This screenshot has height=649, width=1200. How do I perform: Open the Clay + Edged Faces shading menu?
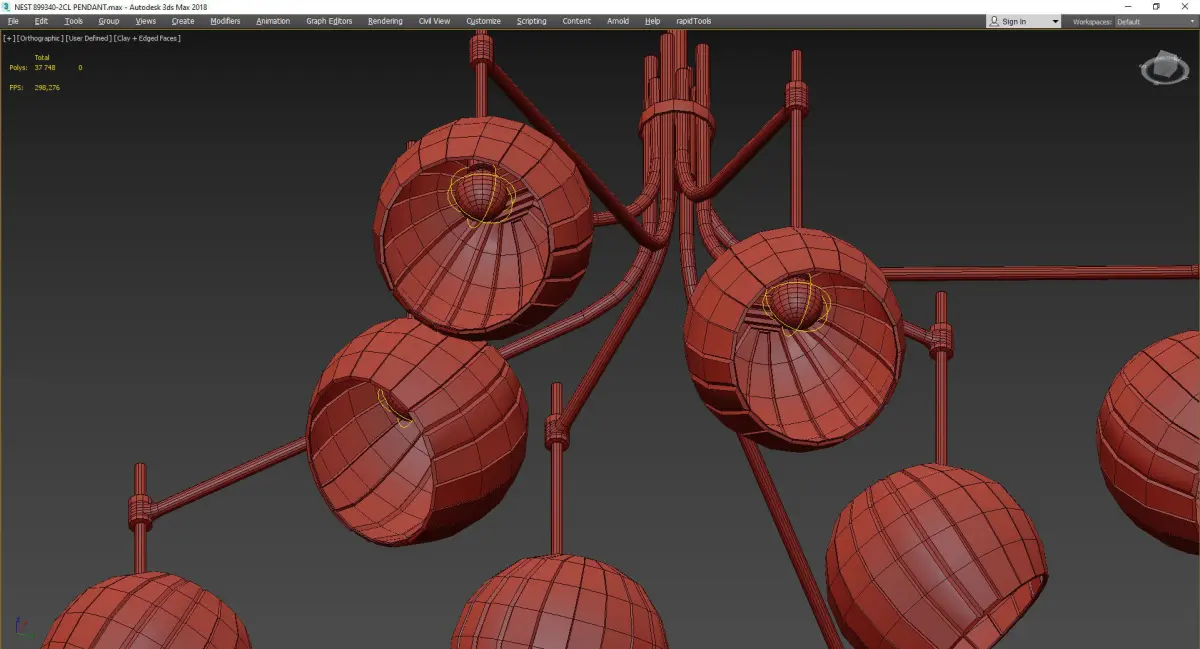coord(147,38)
